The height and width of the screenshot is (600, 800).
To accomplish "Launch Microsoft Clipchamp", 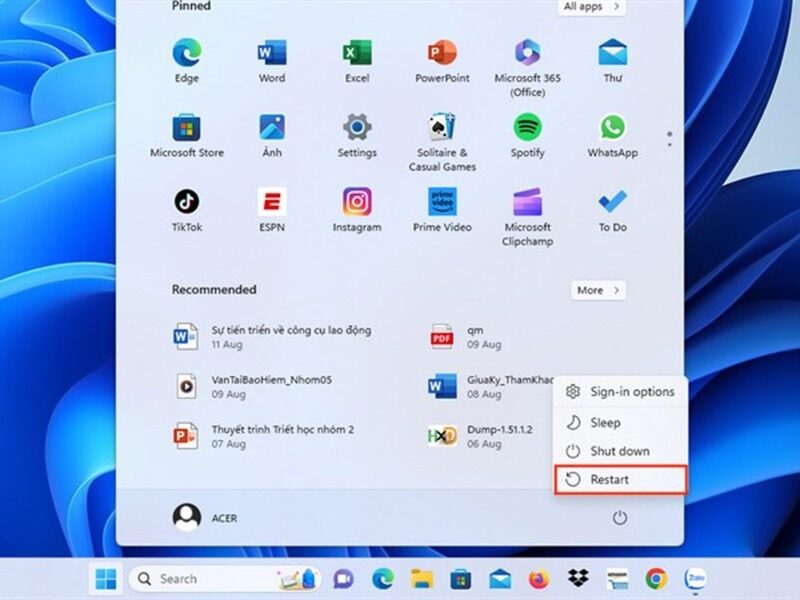I will (x=527, y=202).
